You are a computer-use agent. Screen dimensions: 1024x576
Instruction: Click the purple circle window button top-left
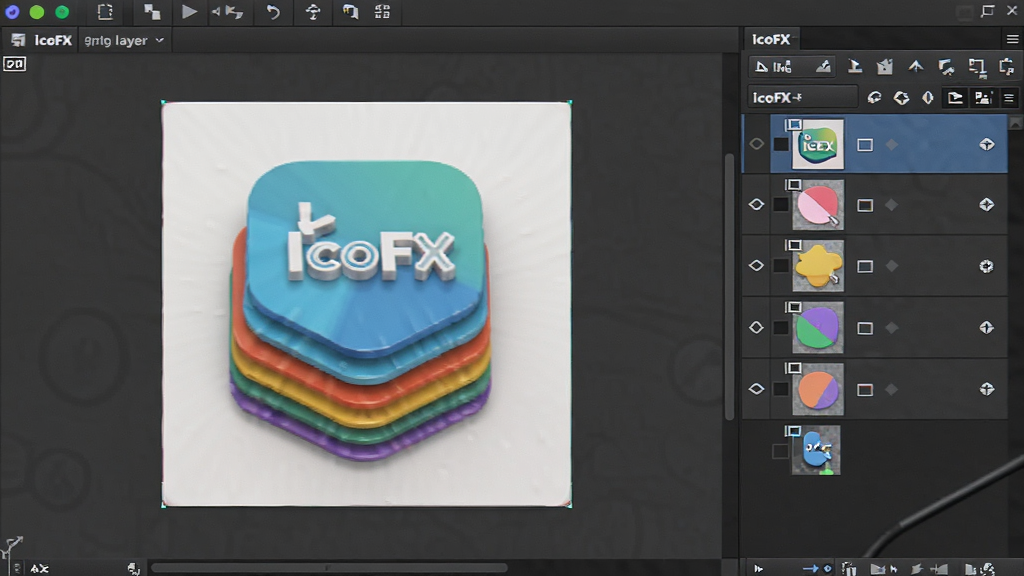(x=12, y=12)
